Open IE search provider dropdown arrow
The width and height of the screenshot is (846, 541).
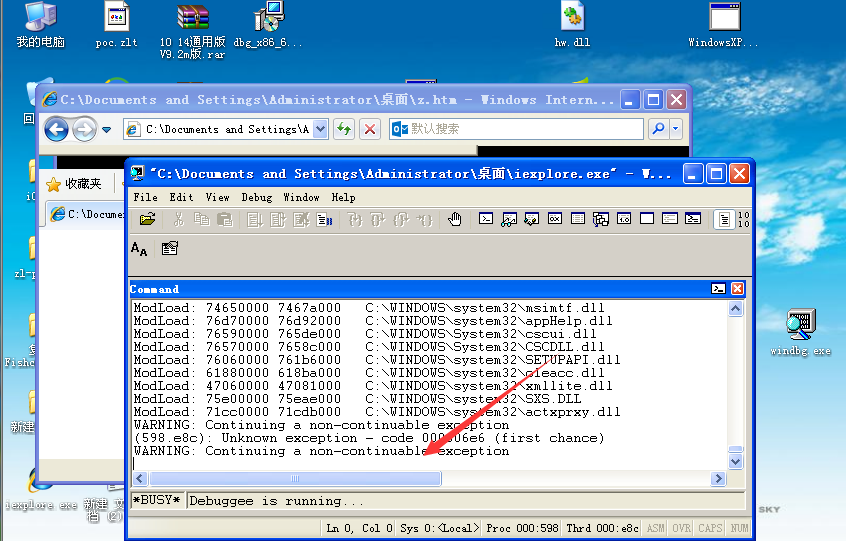coord(676,129)
